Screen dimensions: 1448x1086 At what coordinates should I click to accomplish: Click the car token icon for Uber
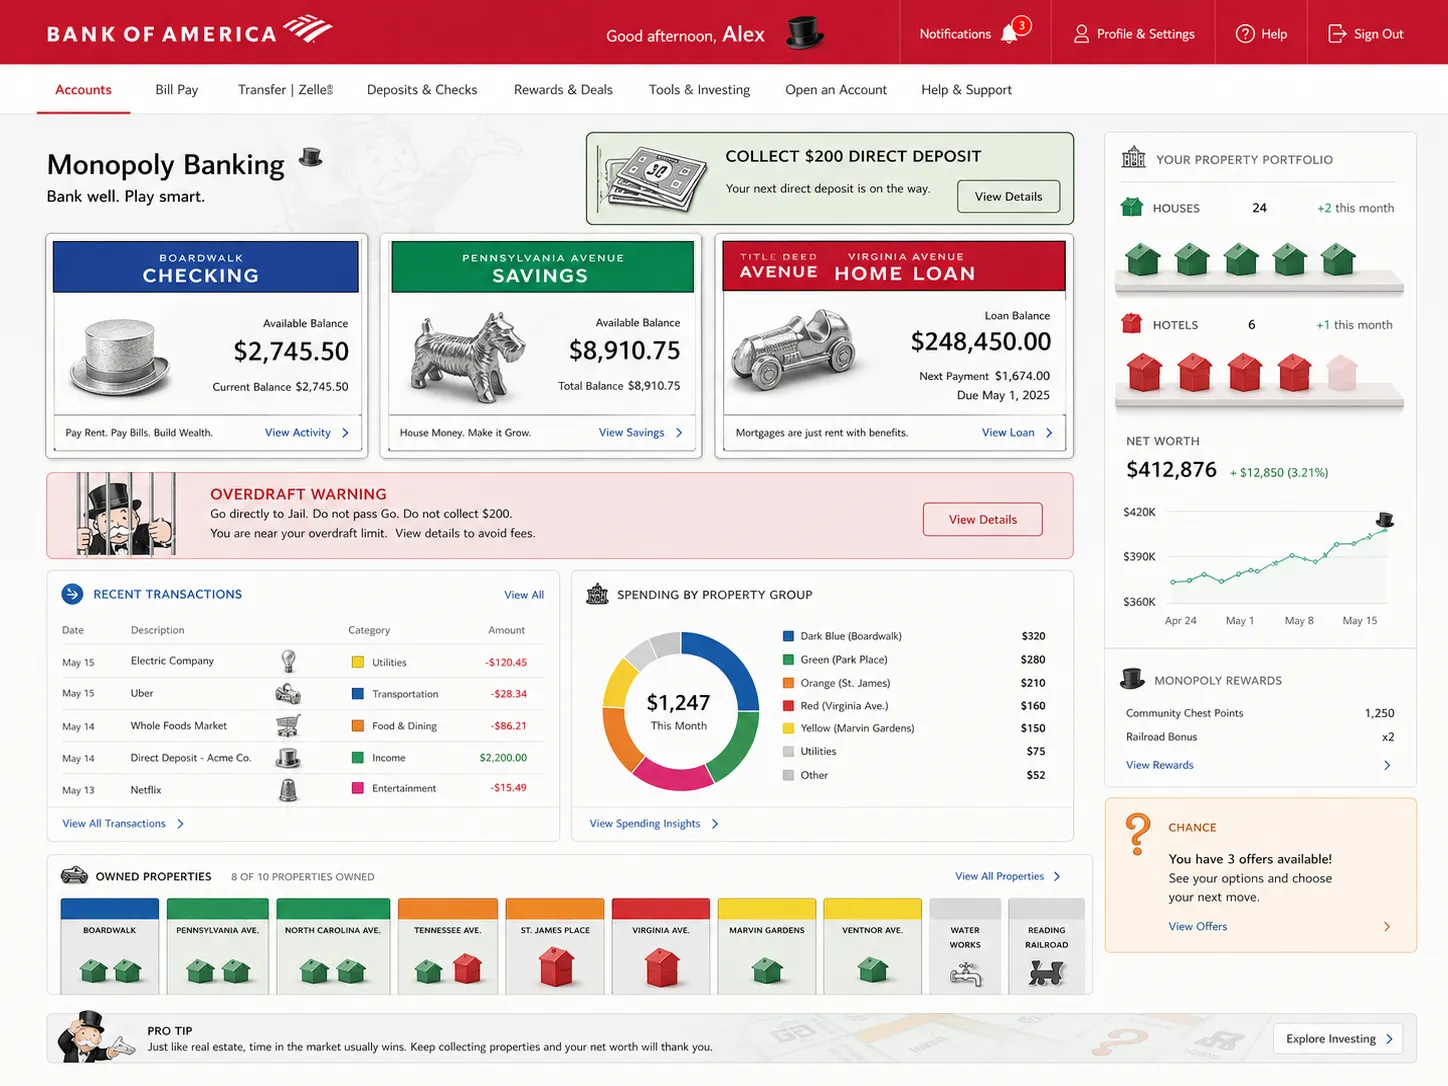(288, 693)
